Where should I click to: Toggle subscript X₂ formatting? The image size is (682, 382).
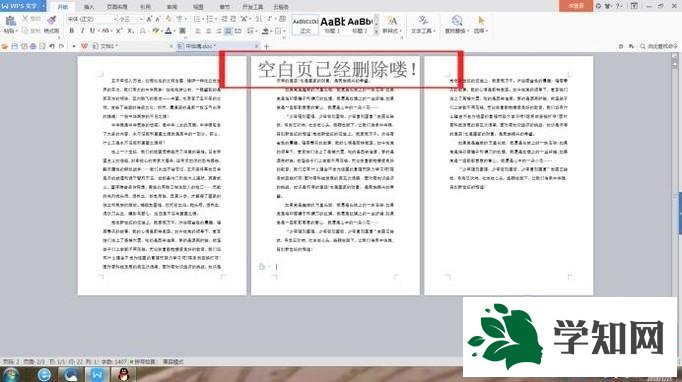[x=130, y=31]
